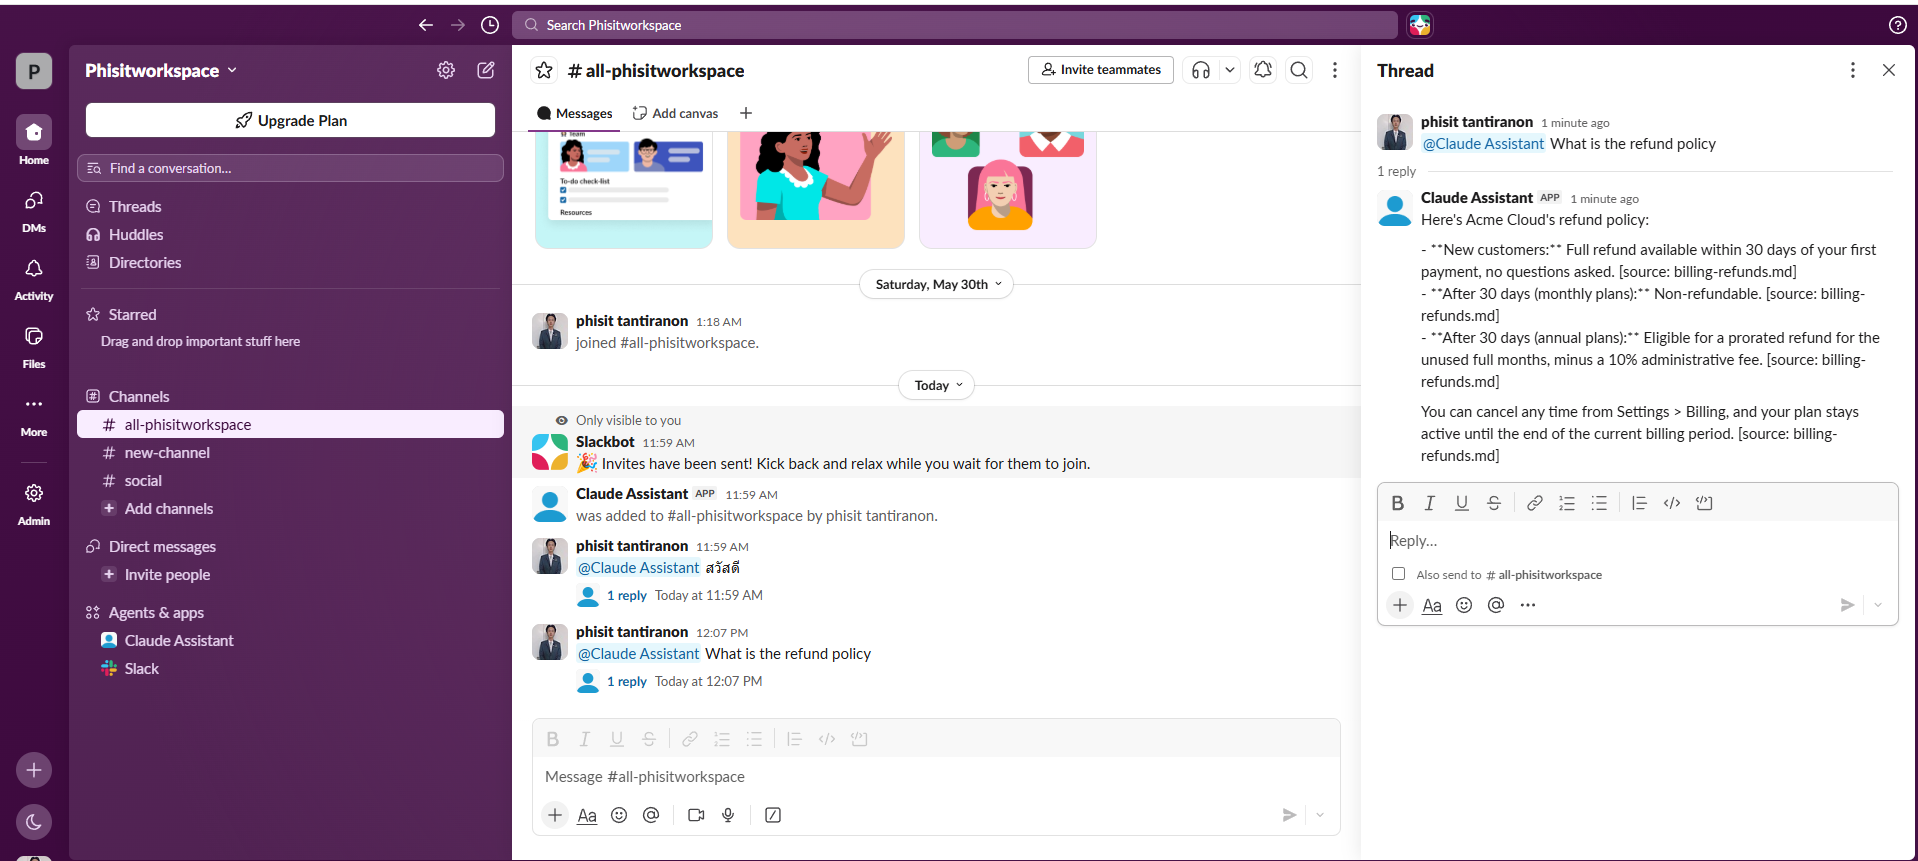
Task: Collapse the Channels section
Action: (x=139, y=396)
